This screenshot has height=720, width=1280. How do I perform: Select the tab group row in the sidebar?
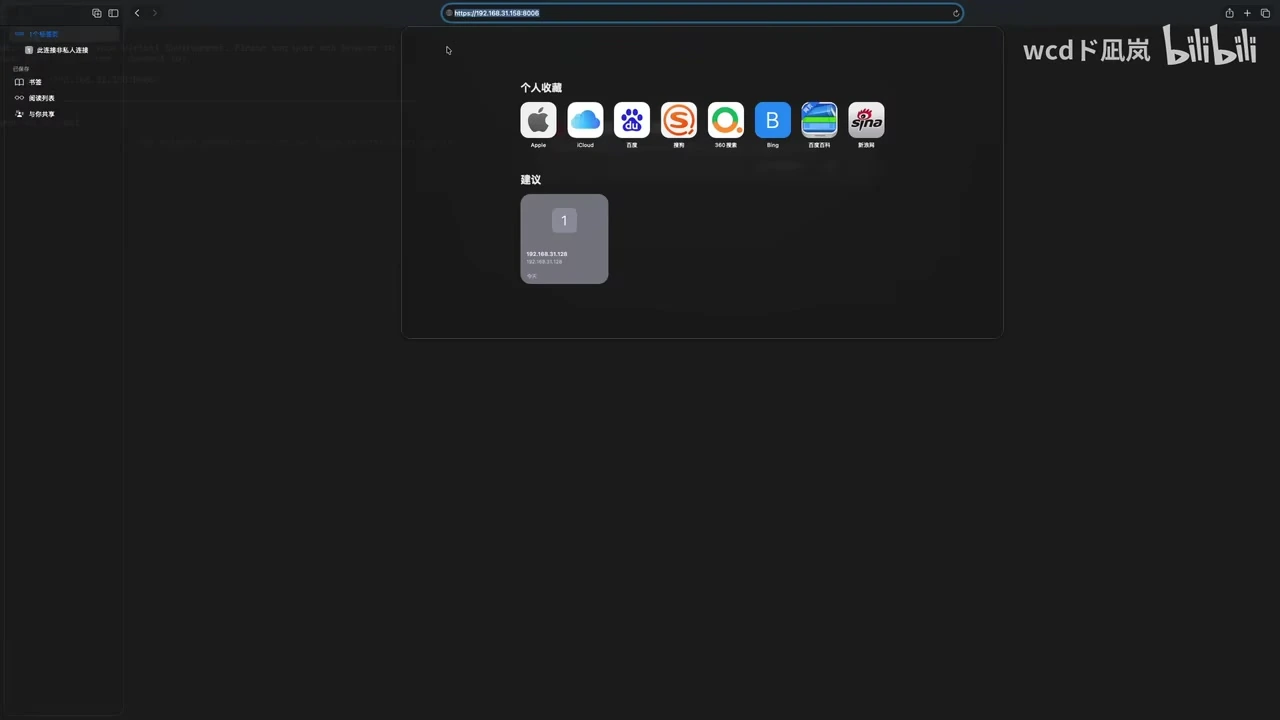[62, 34]
